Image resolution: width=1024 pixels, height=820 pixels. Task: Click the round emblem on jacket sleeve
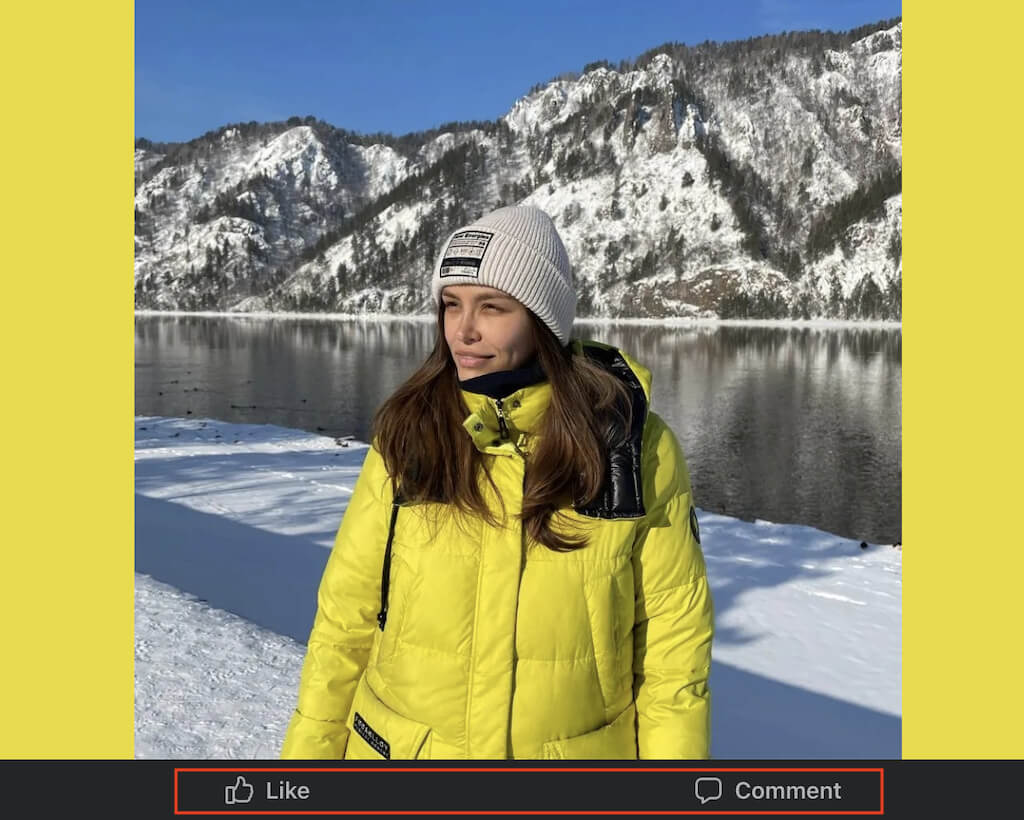point(694,524)
